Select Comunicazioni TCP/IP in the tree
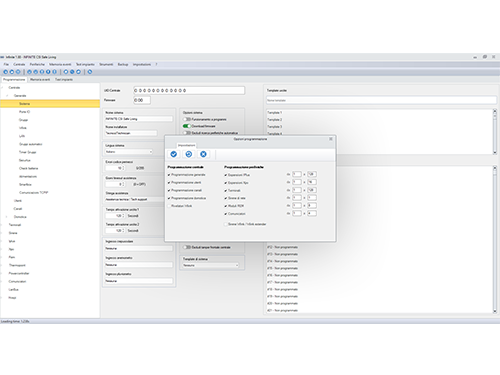Screen dimensions: 500x375 tap(33, 193)
